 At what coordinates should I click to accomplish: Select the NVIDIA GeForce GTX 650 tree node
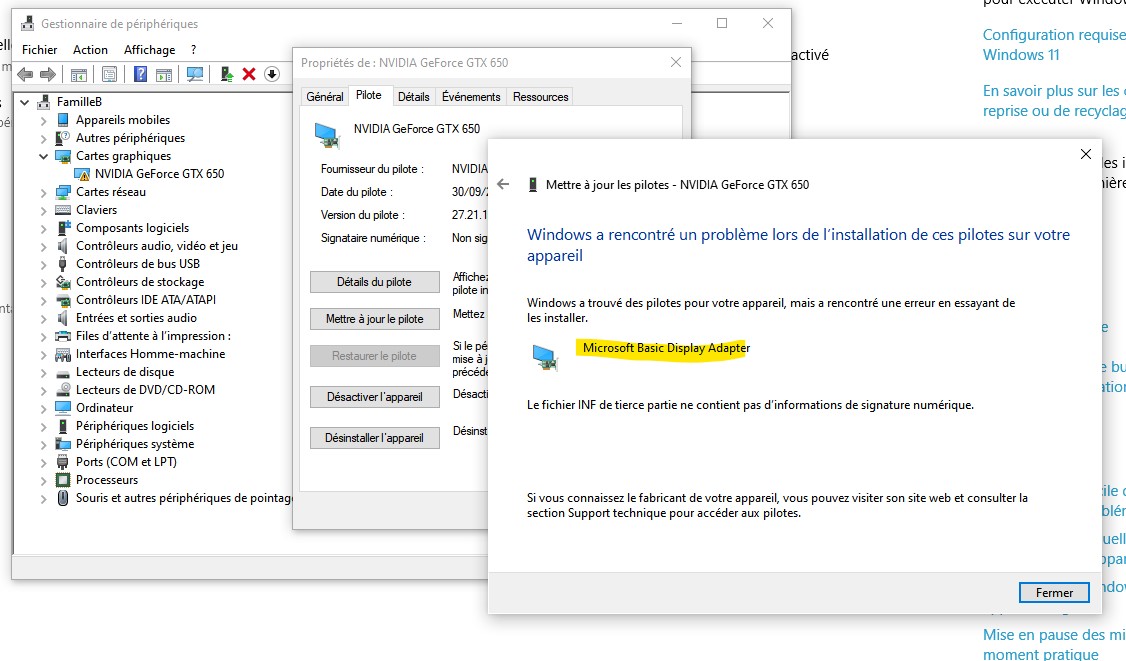159,174
